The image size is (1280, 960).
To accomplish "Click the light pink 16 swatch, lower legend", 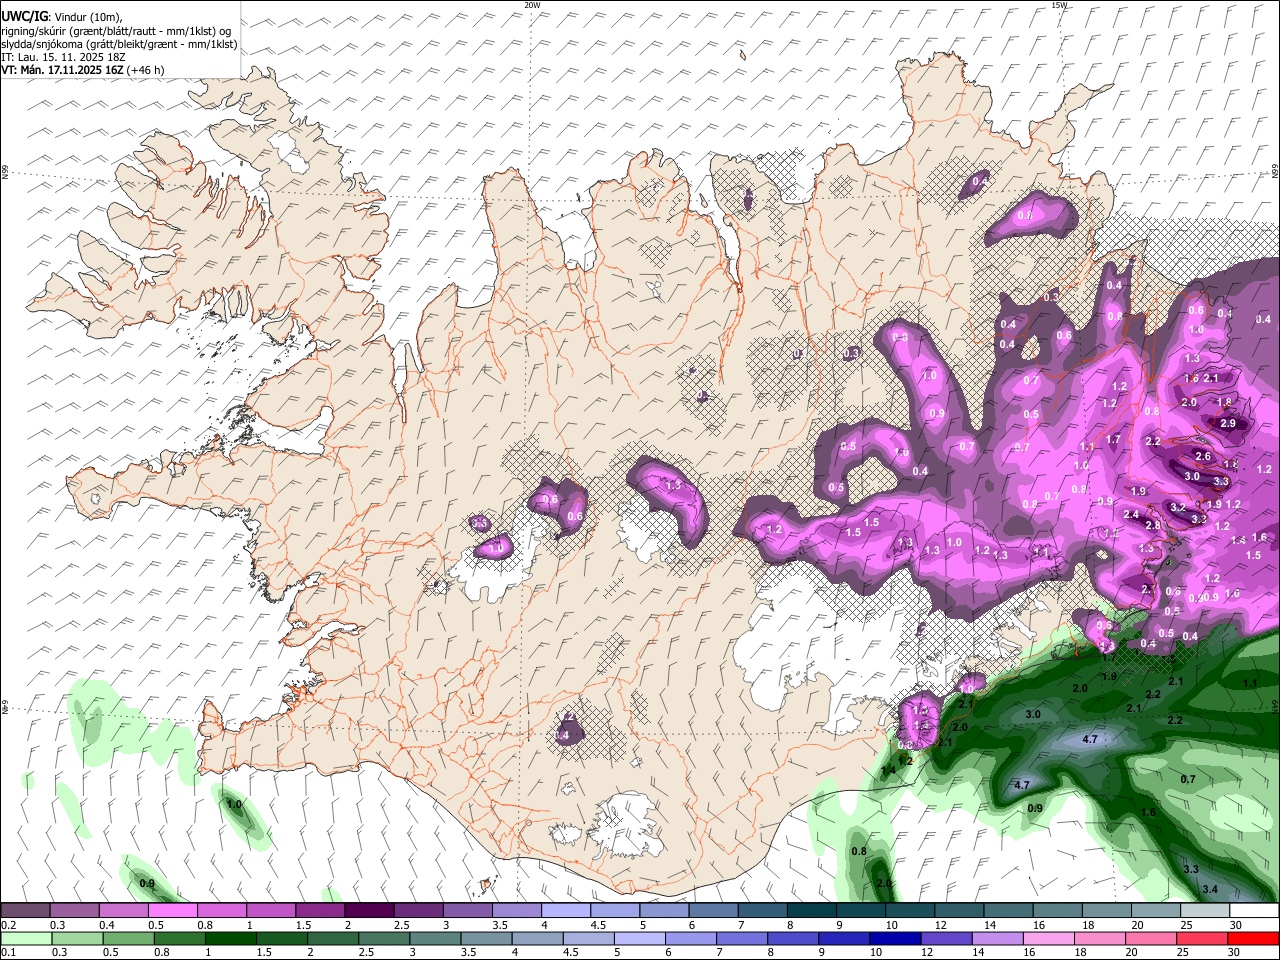I will click(x=1050, y=938).
